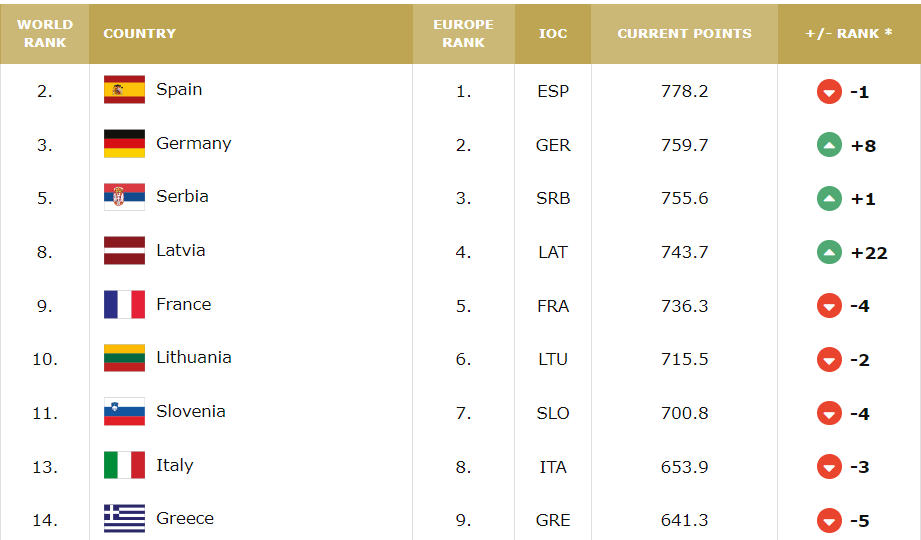Image resolution: width=921 pixels, height=540 pixels.
Task: Sort by Current Points column header
Action: click(684, 34)
